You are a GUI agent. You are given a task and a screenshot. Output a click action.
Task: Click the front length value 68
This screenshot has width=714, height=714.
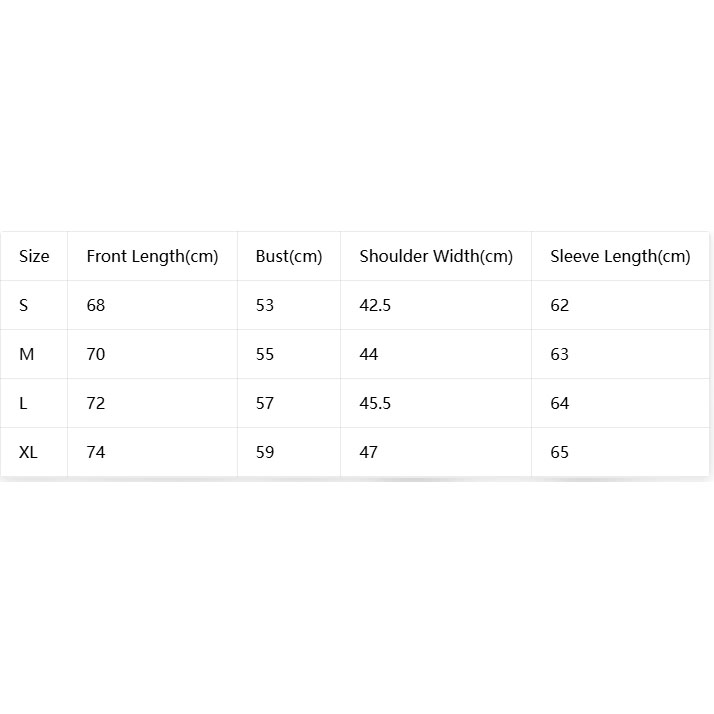point(96,305)
